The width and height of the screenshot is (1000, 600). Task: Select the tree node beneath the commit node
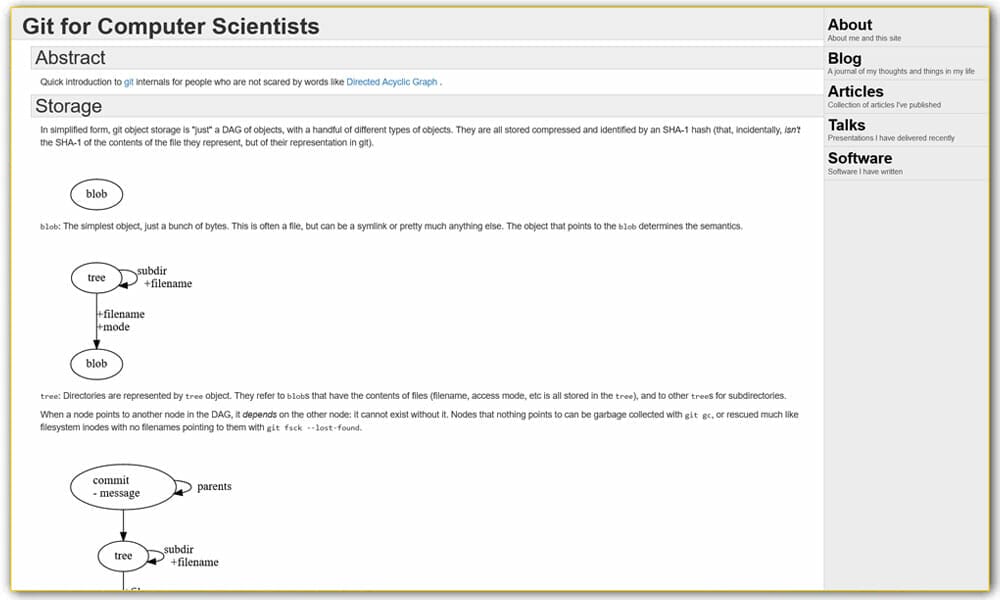click(123, 555)
